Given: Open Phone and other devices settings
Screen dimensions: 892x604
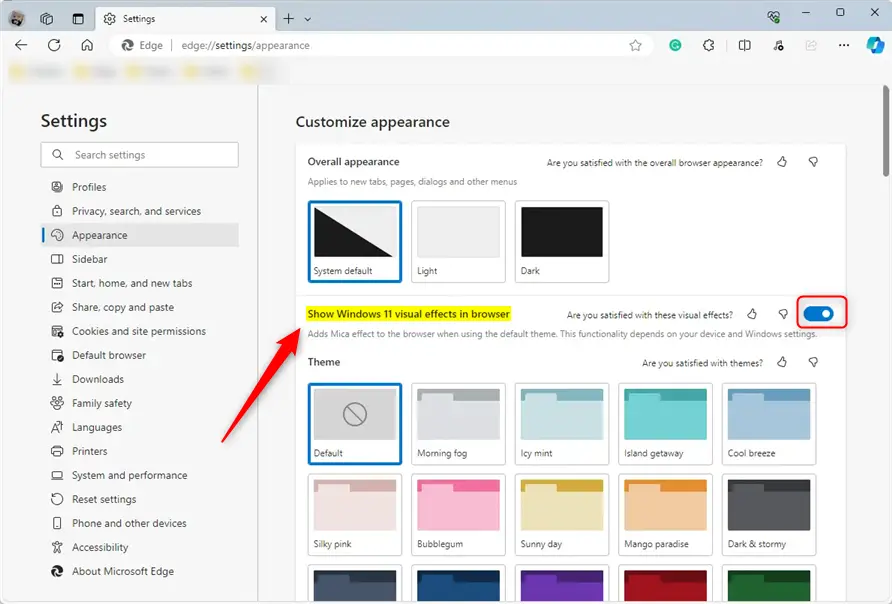Looking at the screenshot, I should pyautogui.click(x=140, y=523).
